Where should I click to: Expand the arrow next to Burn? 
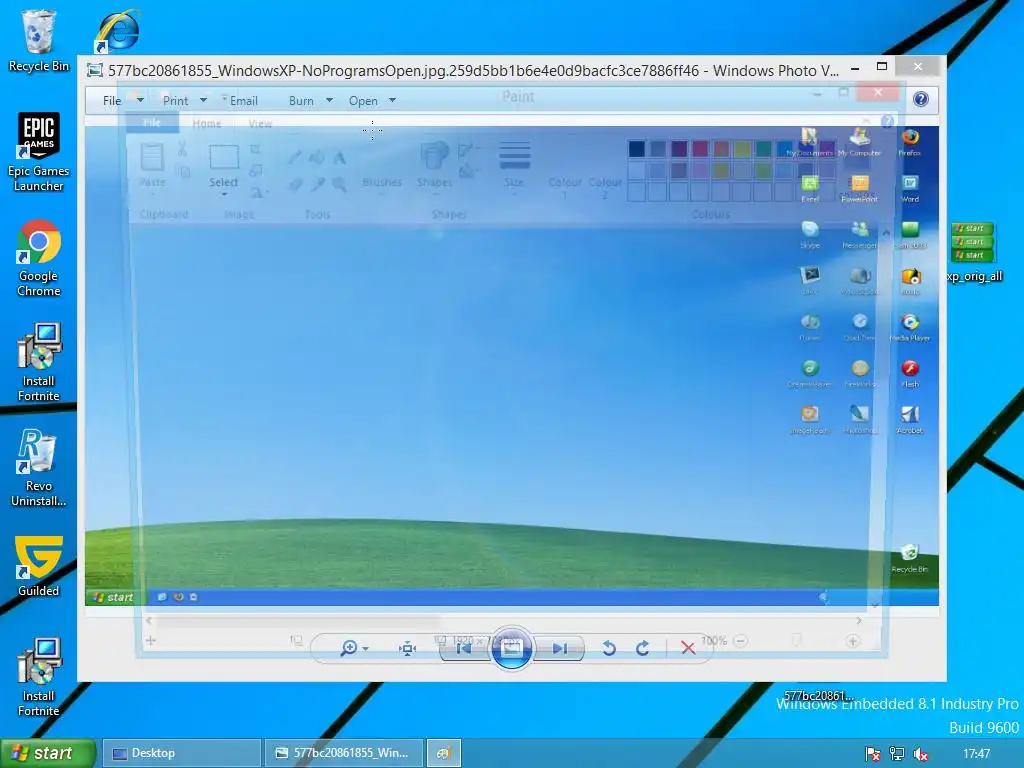click(329, 100)
